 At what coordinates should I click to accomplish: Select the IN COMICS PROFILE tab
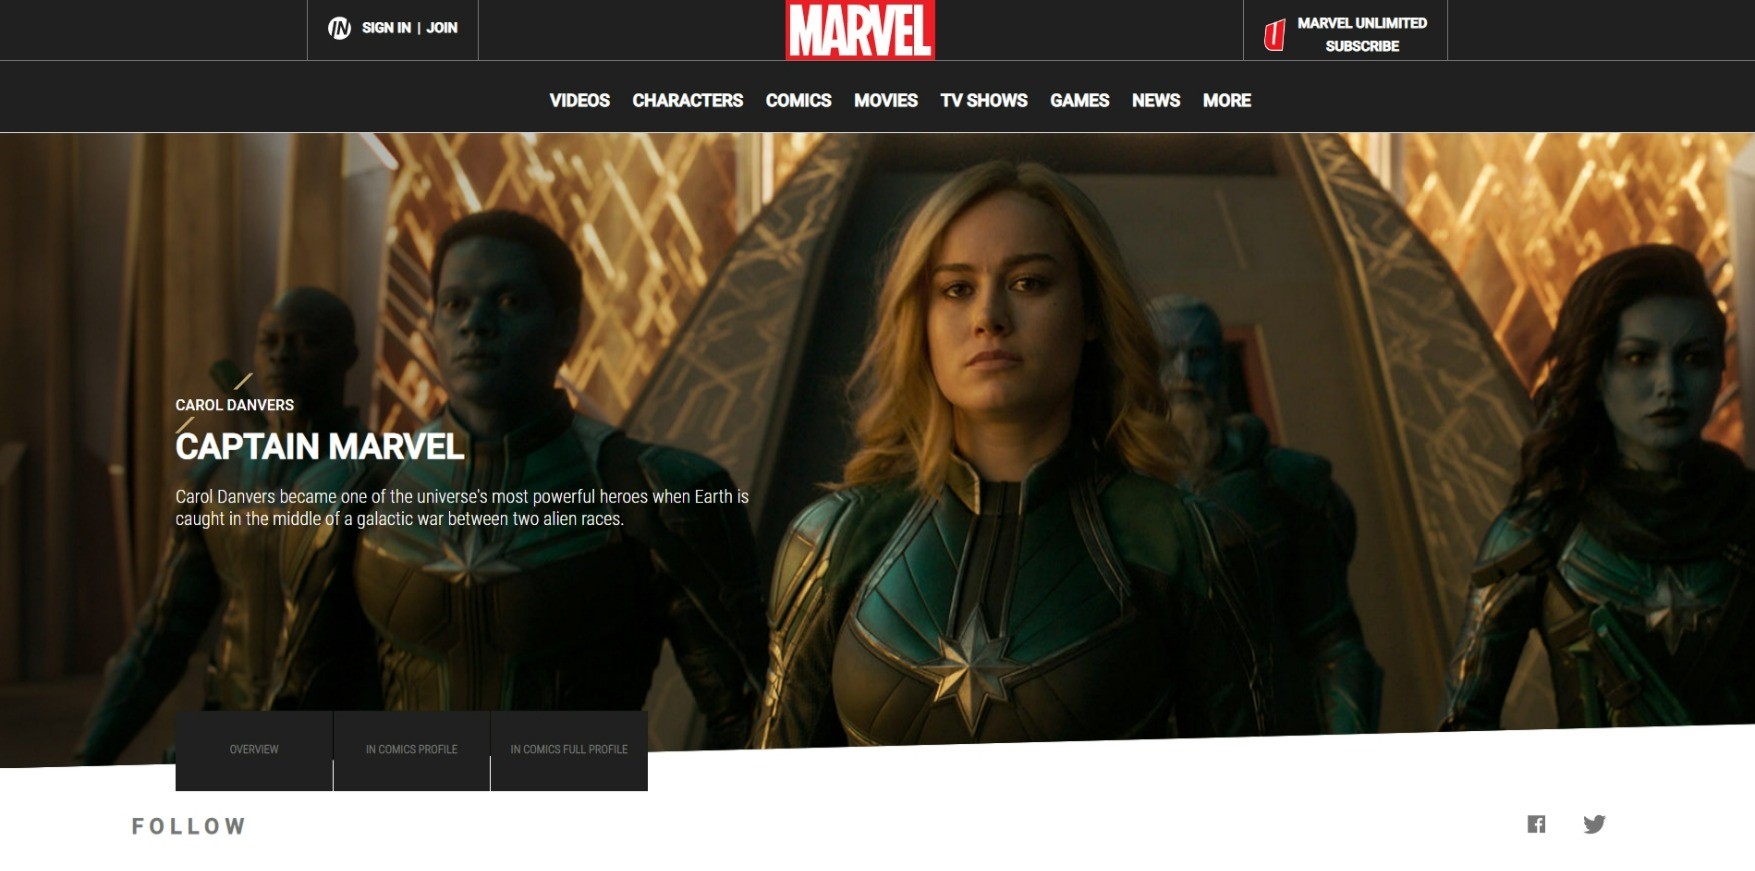coord(411,750)
